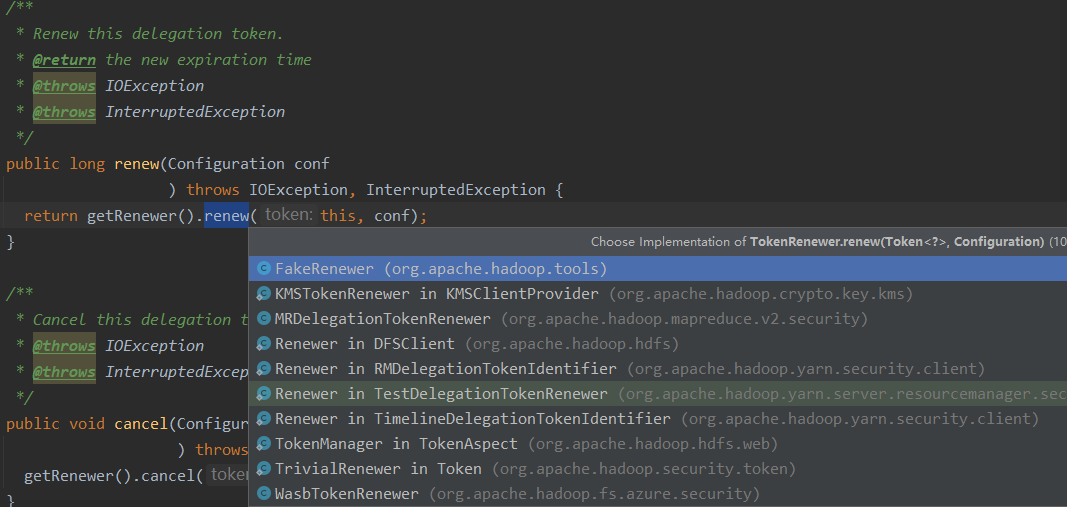The height and width of the screenshot is (507, 1067).
Task: Click the 'public void' keywords of cancel
Action: coord(56,424)
